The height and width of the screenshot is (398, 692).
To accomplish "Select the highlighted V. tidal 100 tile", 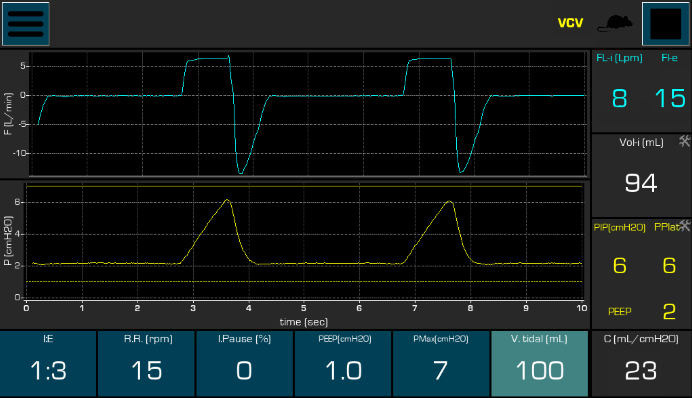I will (539, 364).
